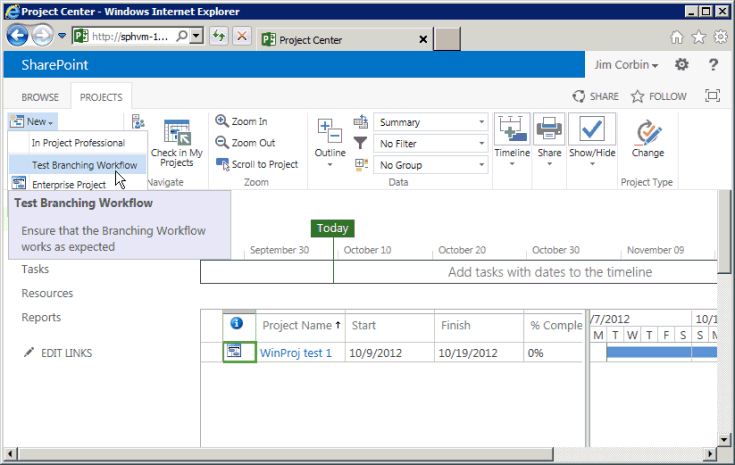735x465 pixels.
Task: Click the blue Gantt bar for WinProj test 1
Action: pyautogui.click(x=661, y=352)
